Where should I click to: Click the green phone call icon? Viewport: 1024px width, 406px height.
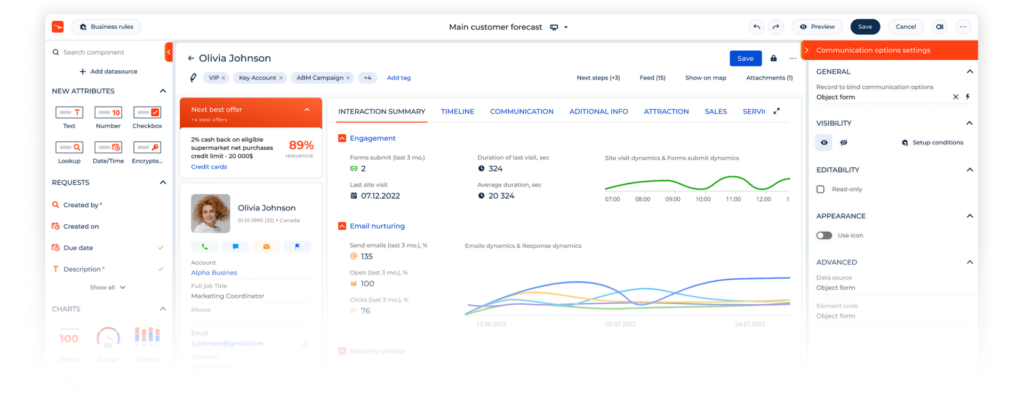point(204,246)
